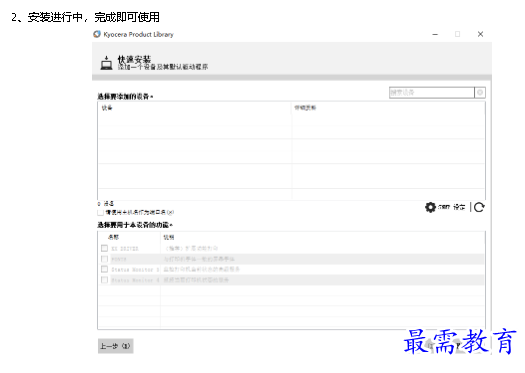
Task: Click the 名称 column header
Action: (113, 237)
